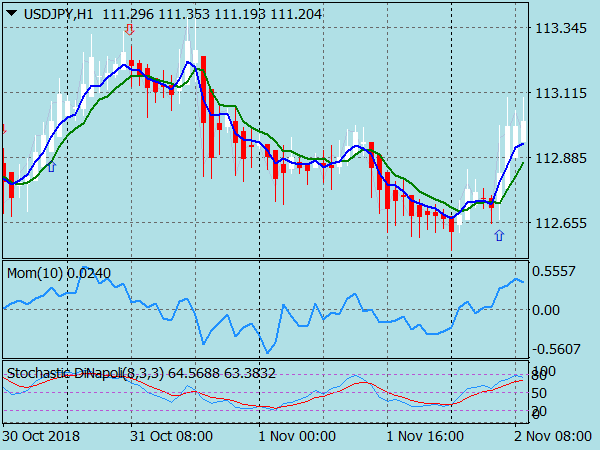Click the 112.885 price level label
600x450 pixels.
561,158
